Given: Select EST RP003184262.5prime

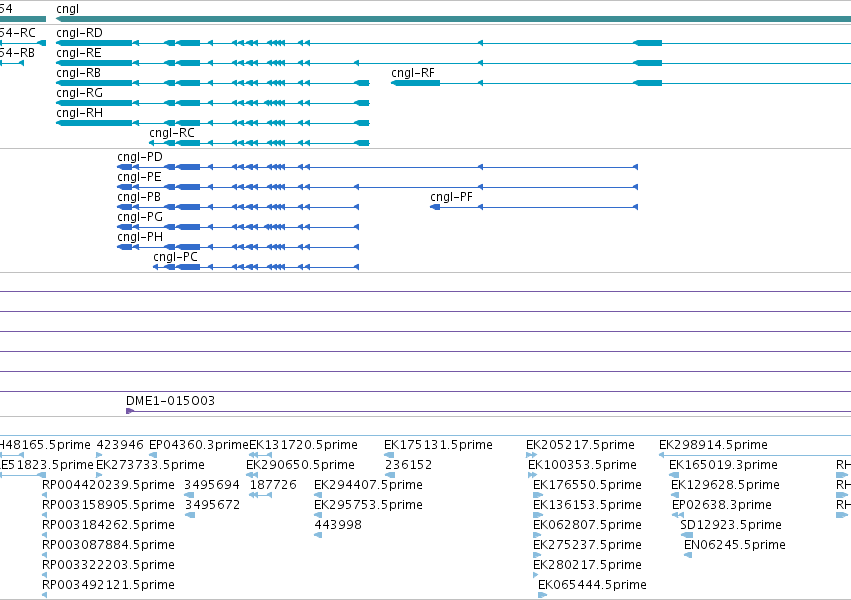Looking at the screenshot, I should pyautogui.click(x=109, y=525).
